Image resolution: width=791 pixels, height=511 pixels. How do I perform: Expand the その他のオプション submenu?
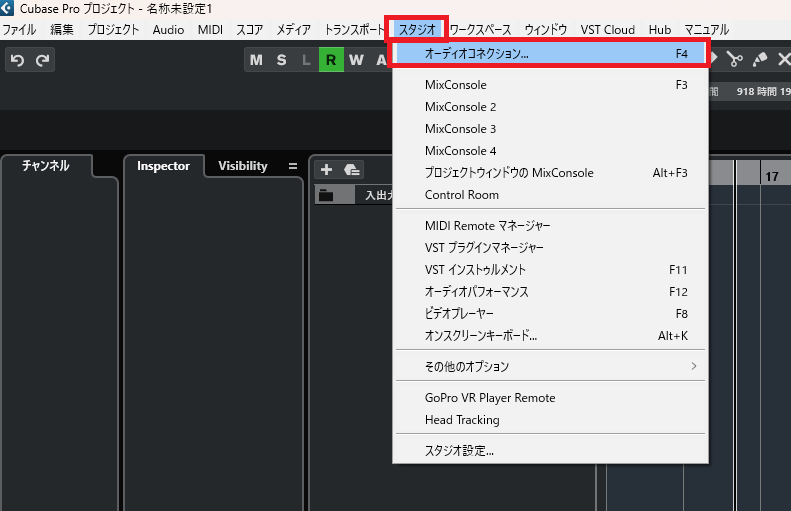pos(550,366)
